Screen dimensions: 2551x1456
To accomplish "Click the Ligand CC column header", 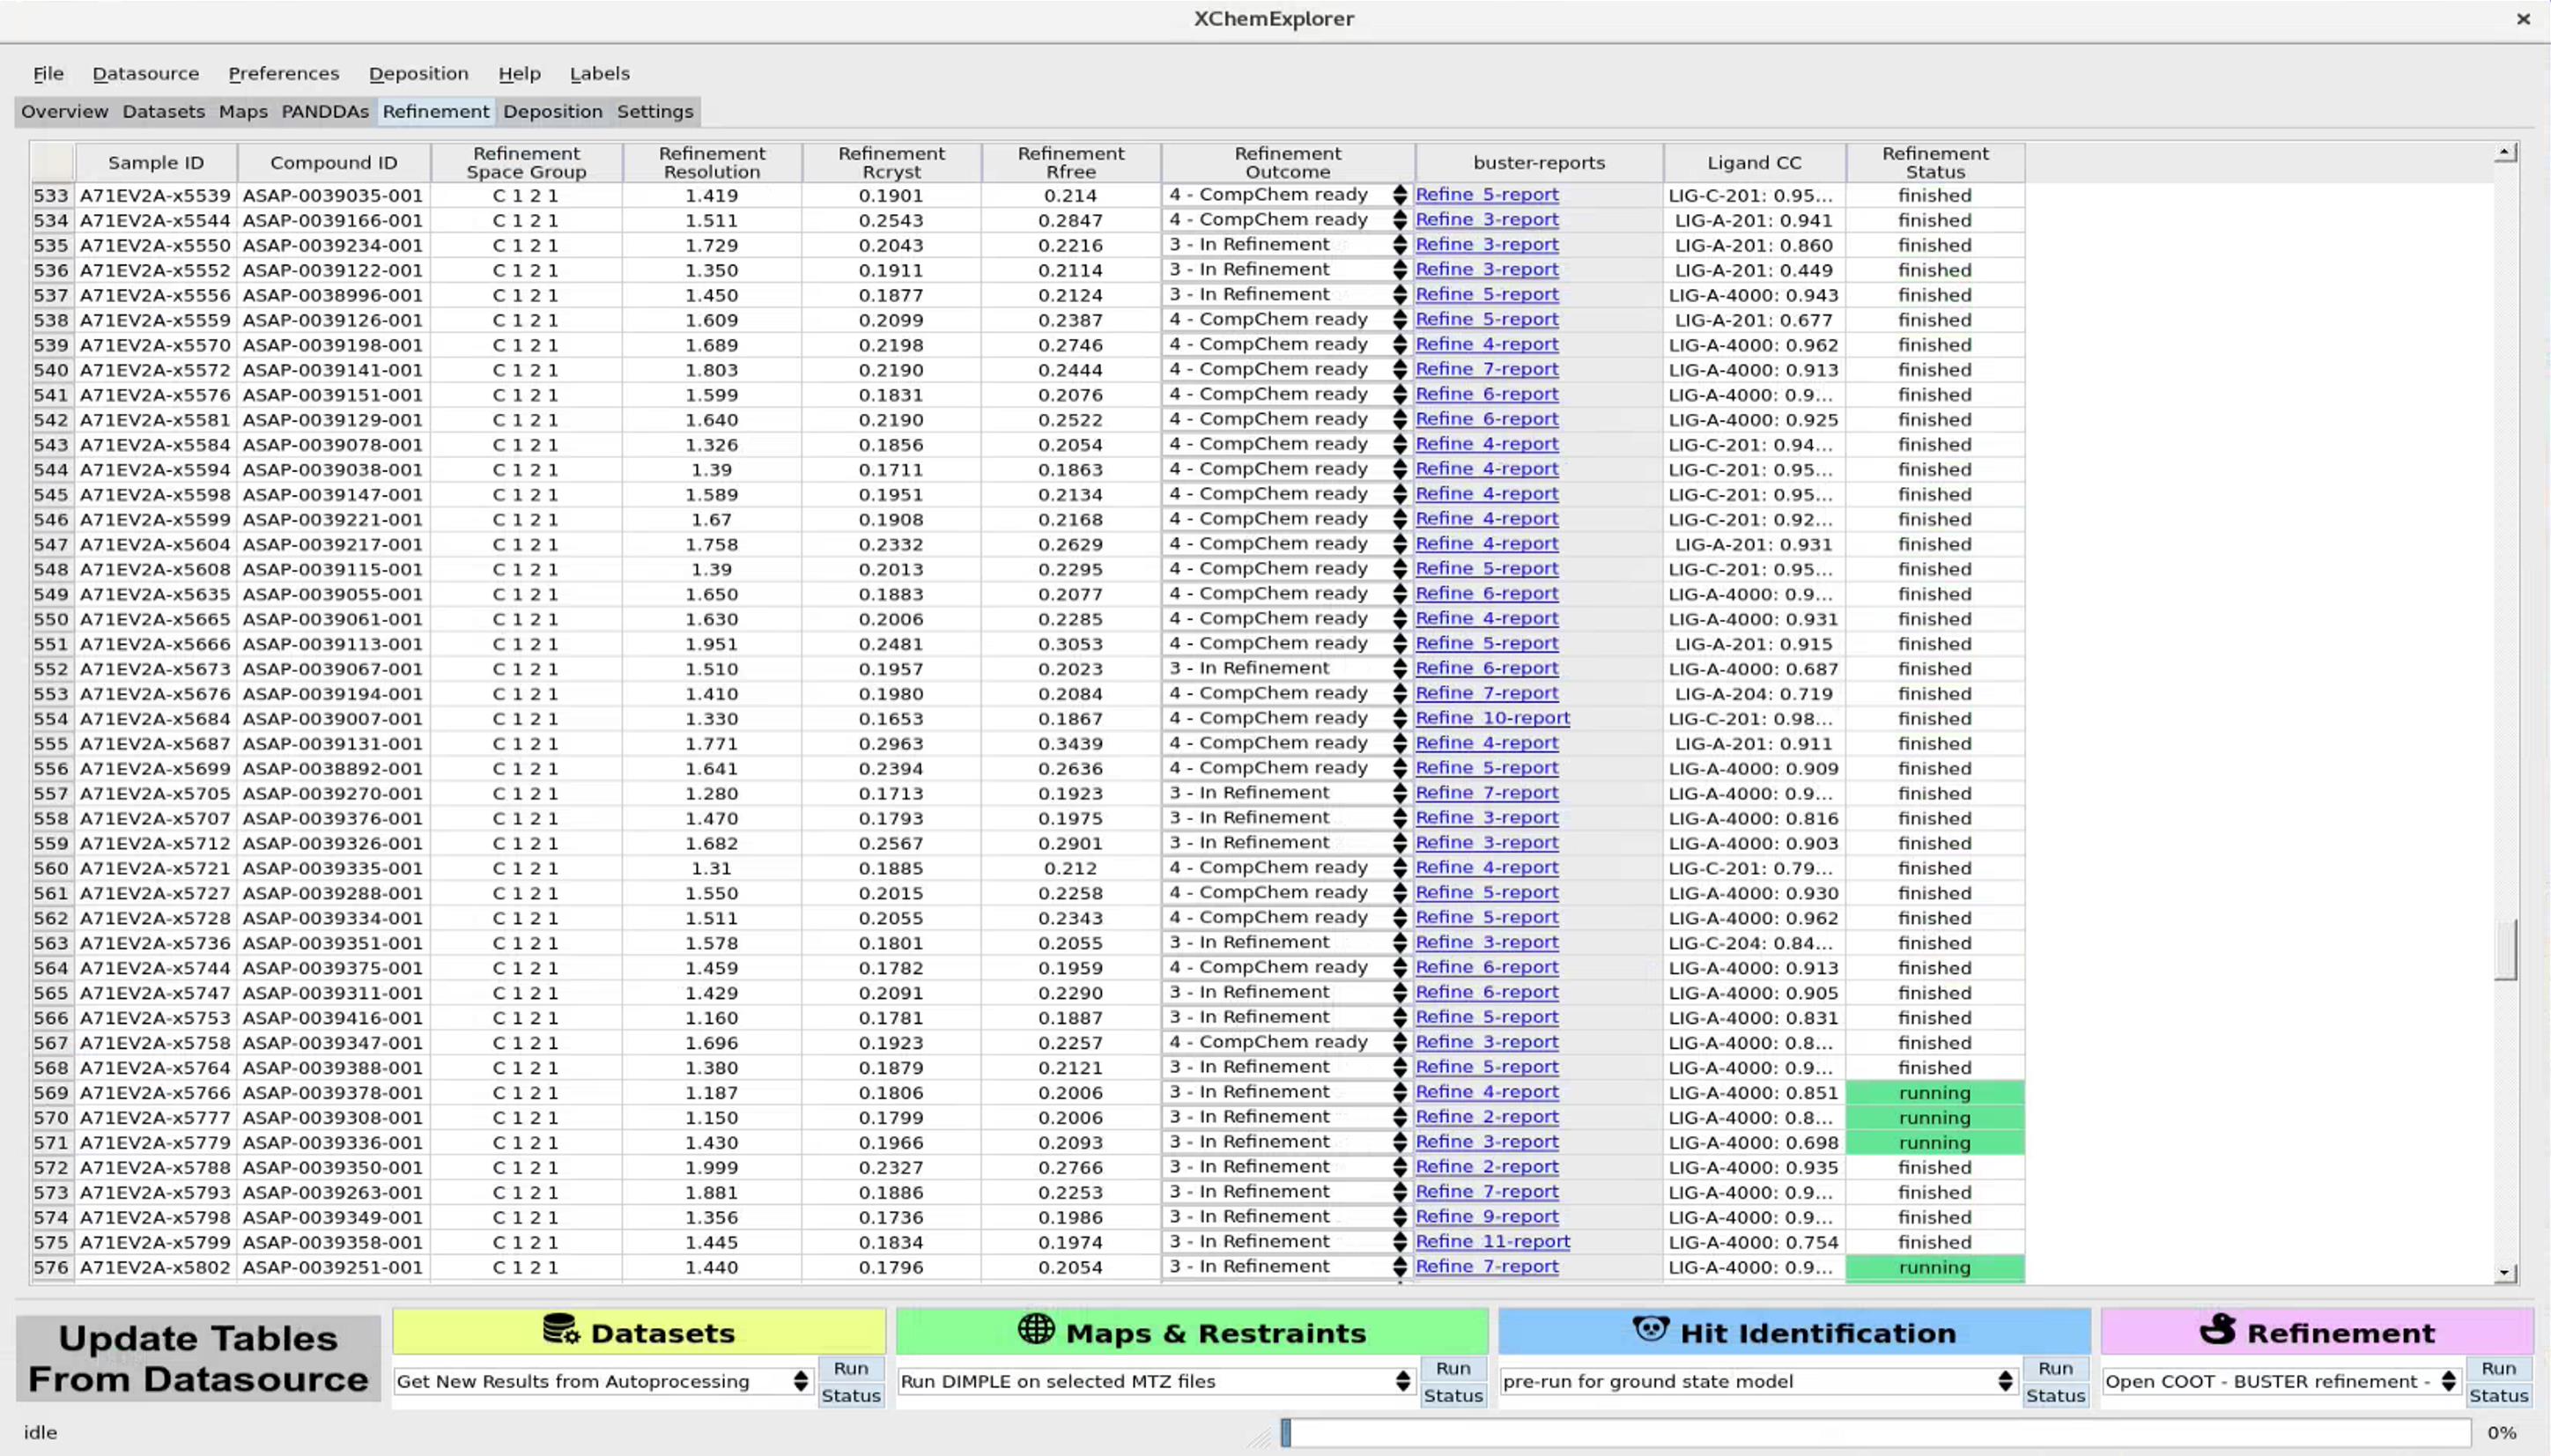I will click(1754, 162).
